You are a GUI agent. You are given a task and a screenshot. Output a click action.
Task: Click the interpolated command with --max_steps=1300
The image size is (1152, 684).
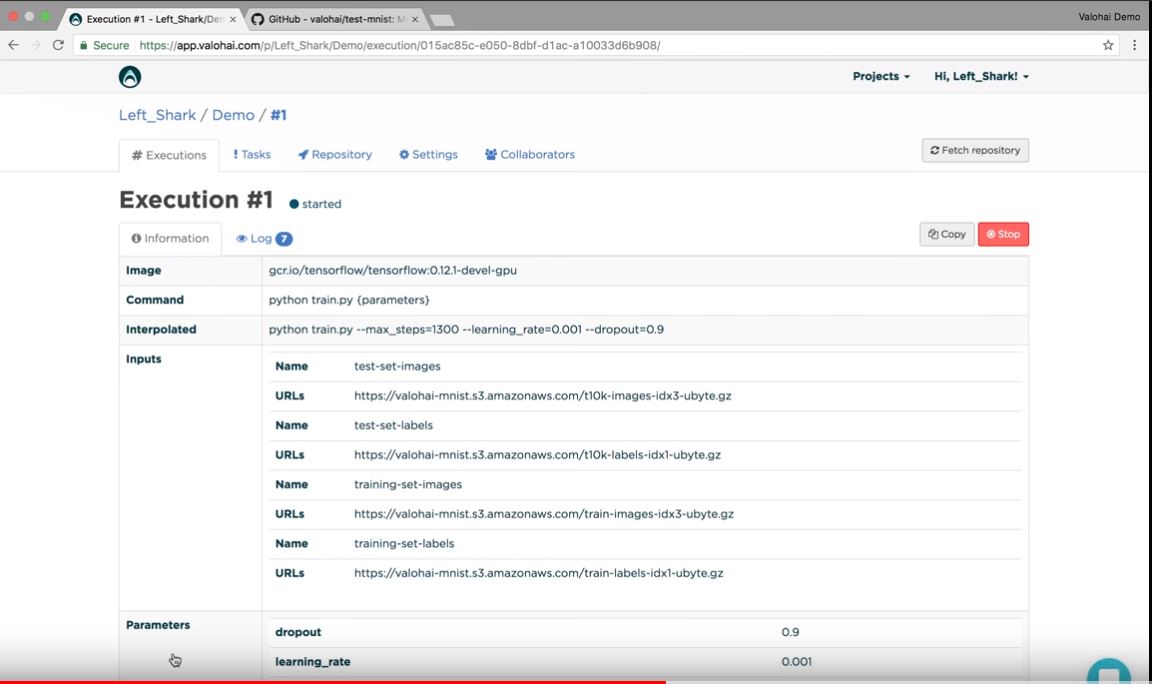click(x=466, y=329)
